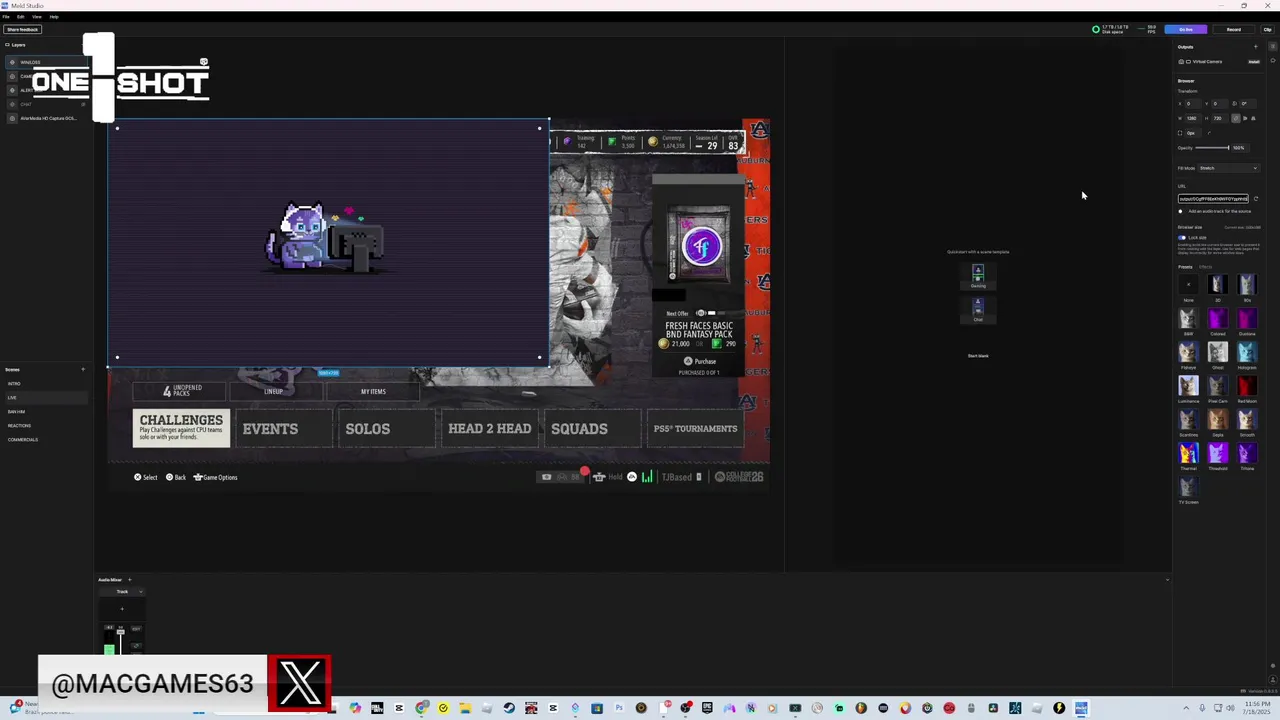Toggle Add an audio track for the source
This screenshot has width=1280, height=720.
point(1180,211)
